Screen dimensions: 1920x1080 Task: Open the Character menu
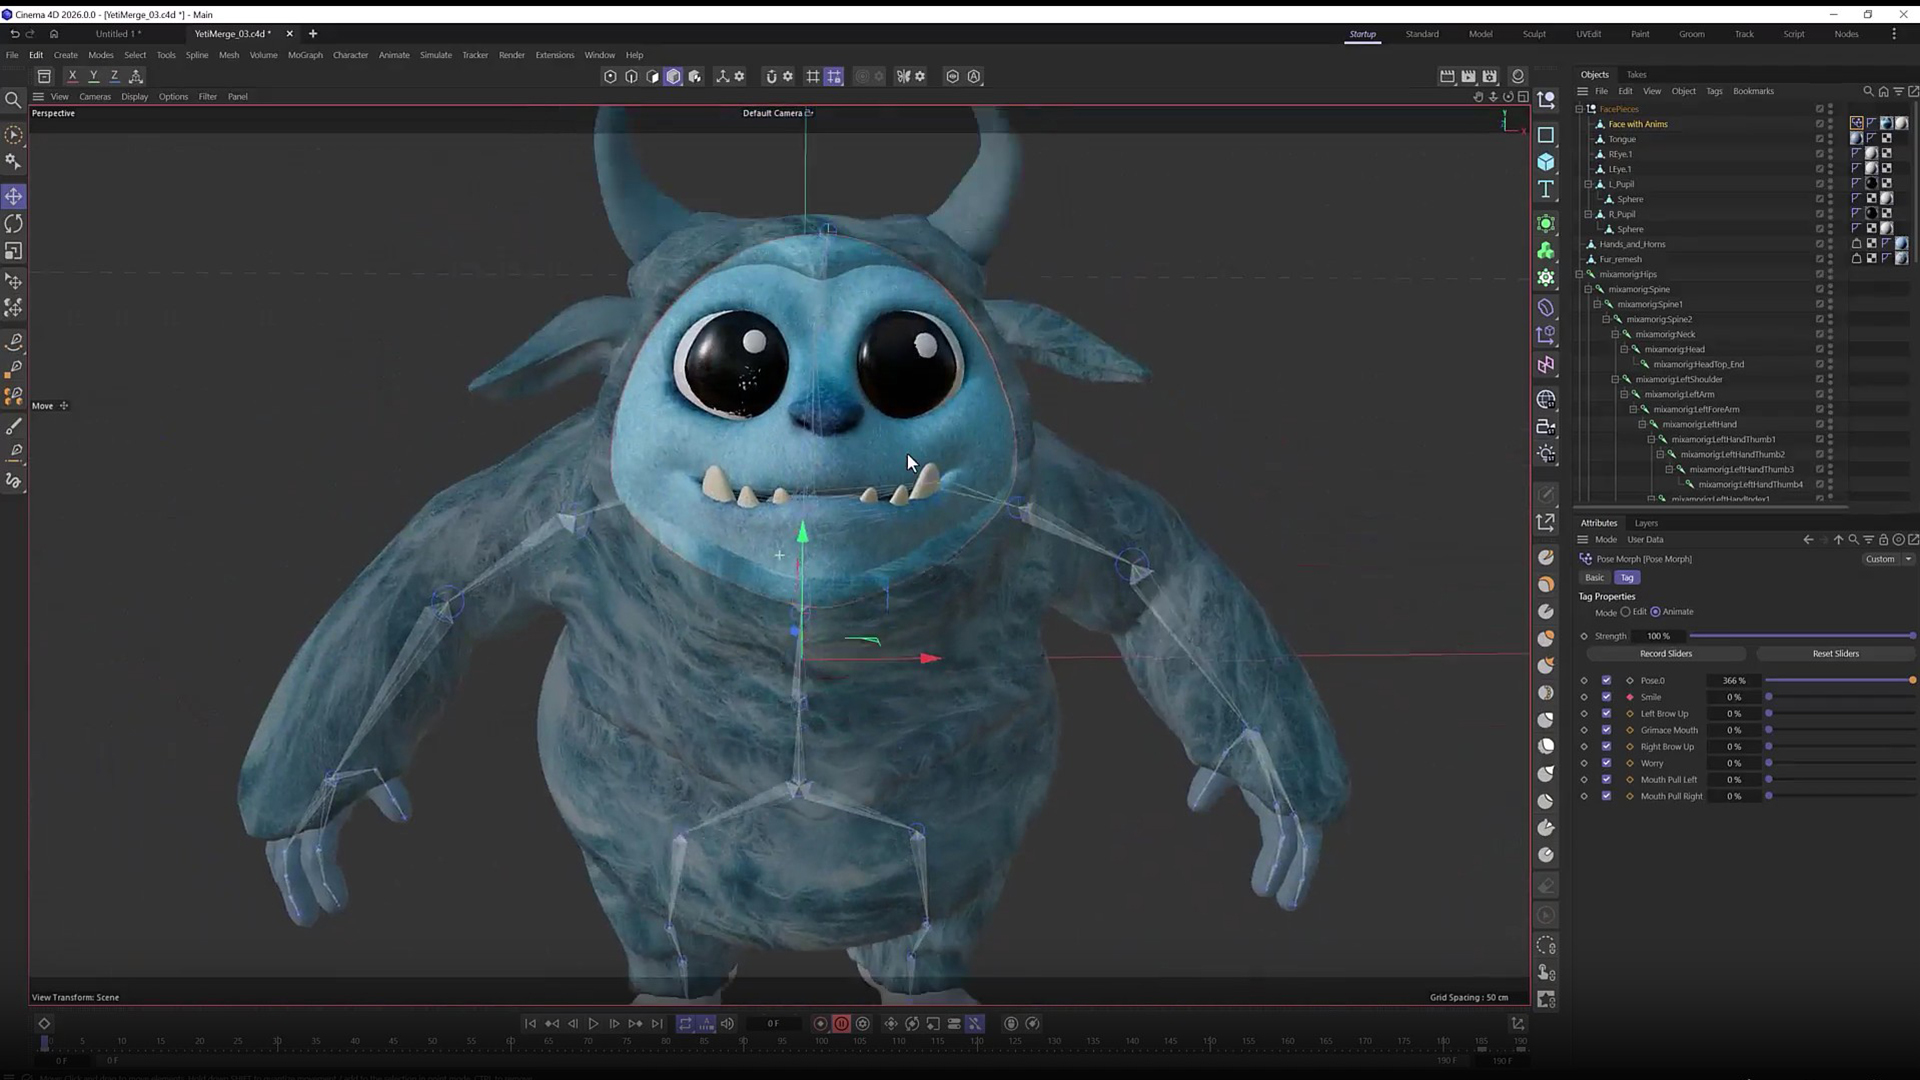tap(351, 55)
